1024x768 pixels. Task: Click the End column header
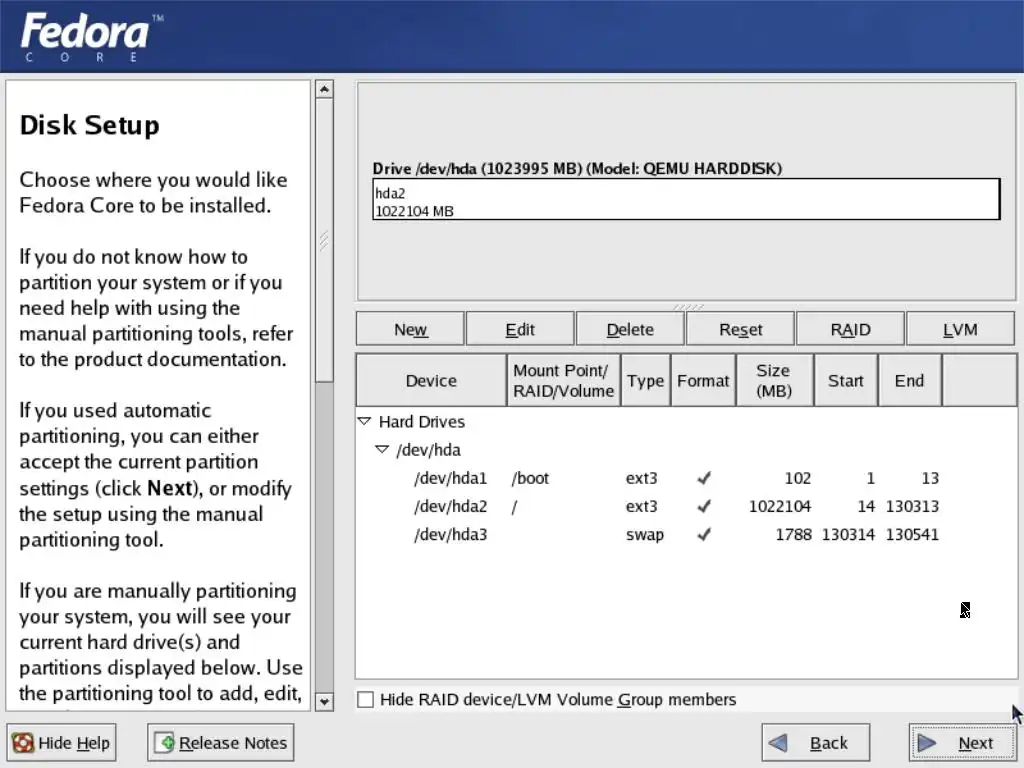(x=909, y=380)
